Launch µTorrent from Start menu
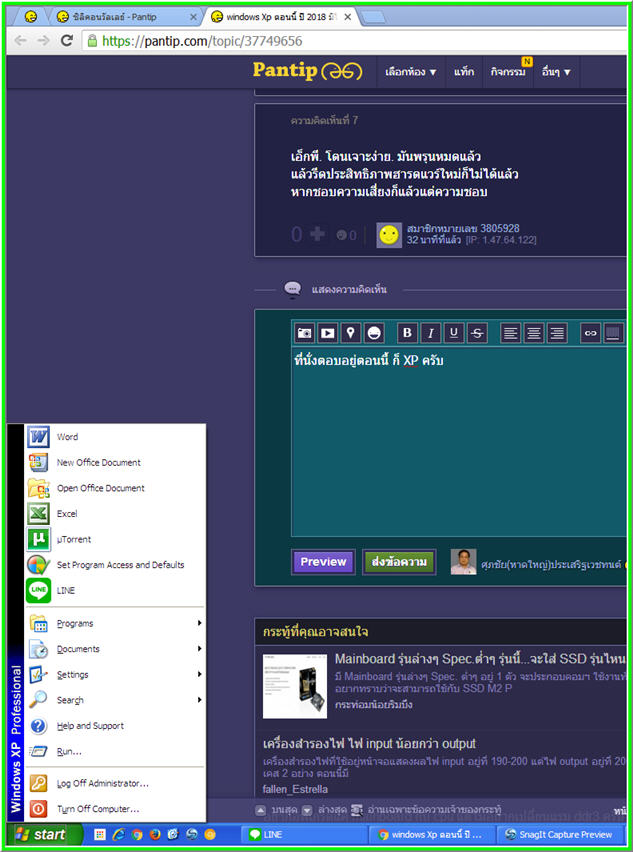Screen dimensions: 633x852 [x=115, y=539]
